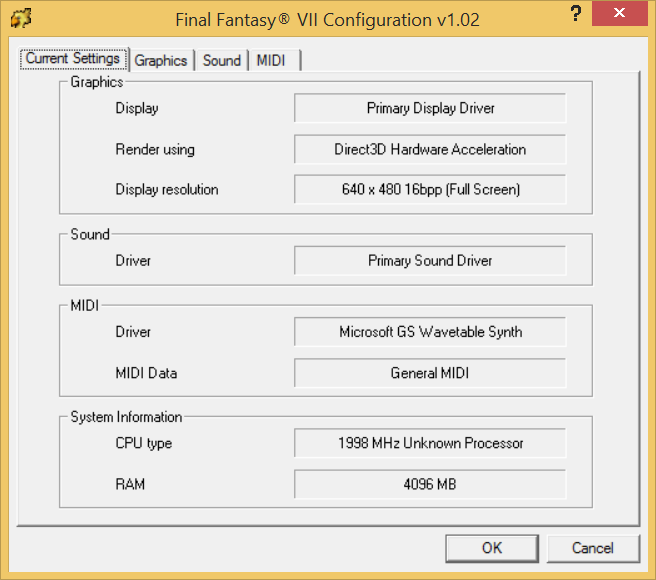Click the CPU type label
The image size is (656, 580).
(144, 443)
